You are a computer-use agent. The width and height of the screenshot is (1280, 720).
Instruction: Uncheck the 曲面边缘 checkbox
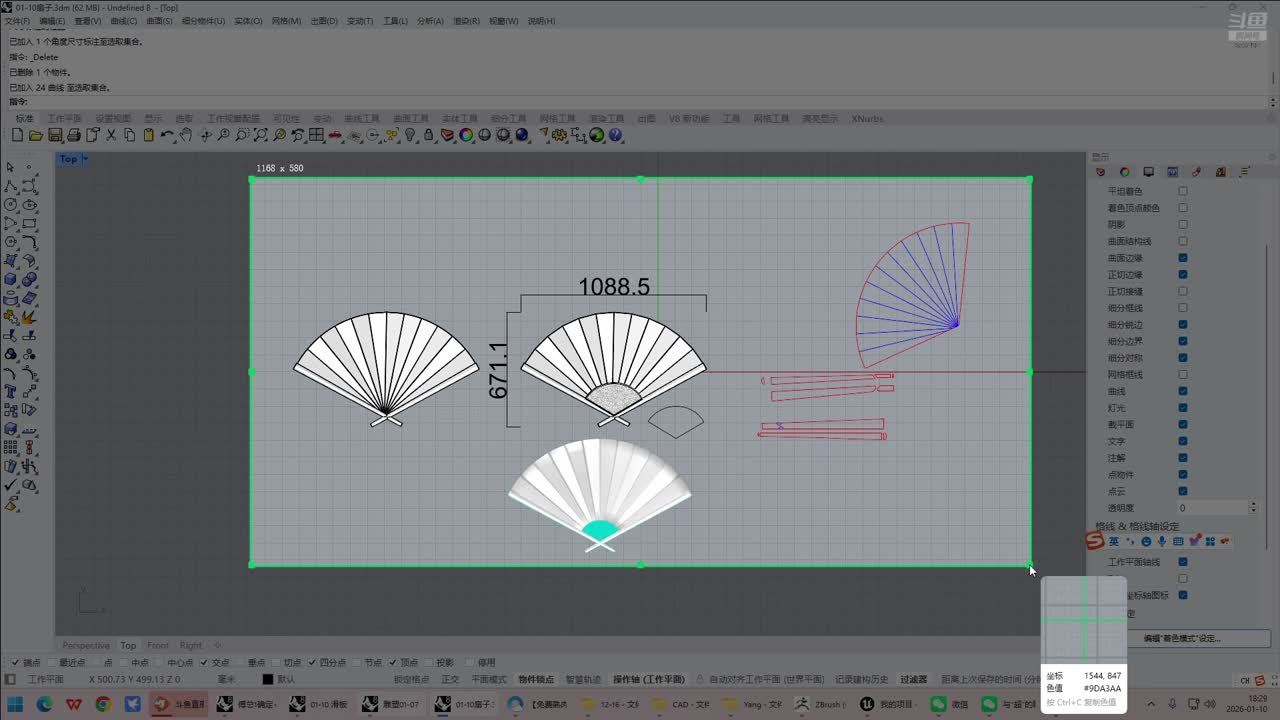1183,258
